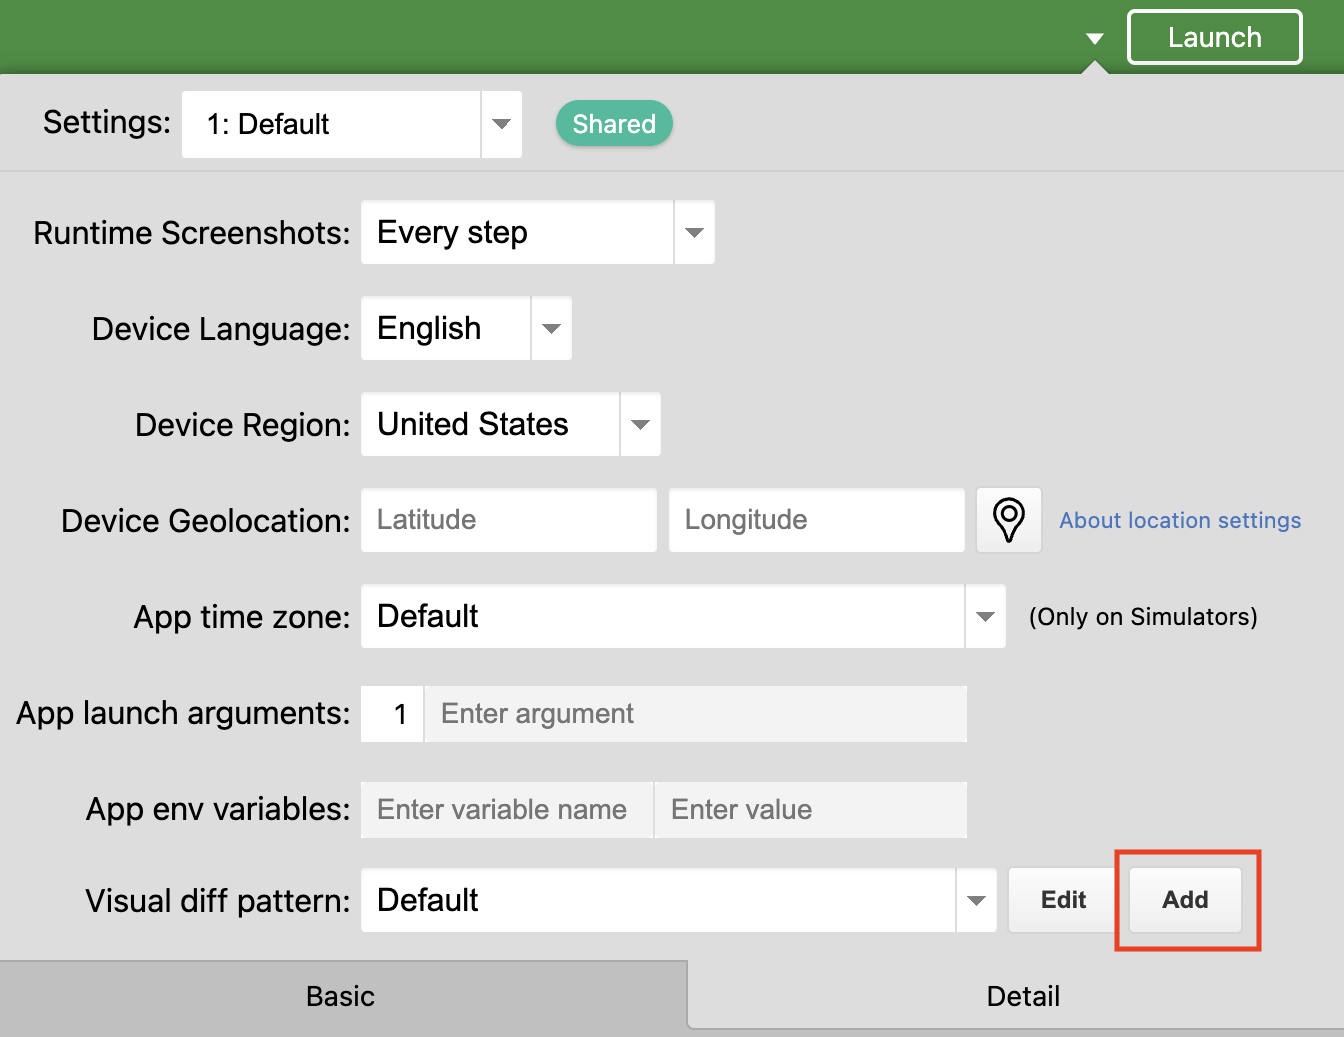Viewport: 1344px width, 1037px height.
Task: Click the Shared badge next to Settings
Action: [x=614, y=123]
